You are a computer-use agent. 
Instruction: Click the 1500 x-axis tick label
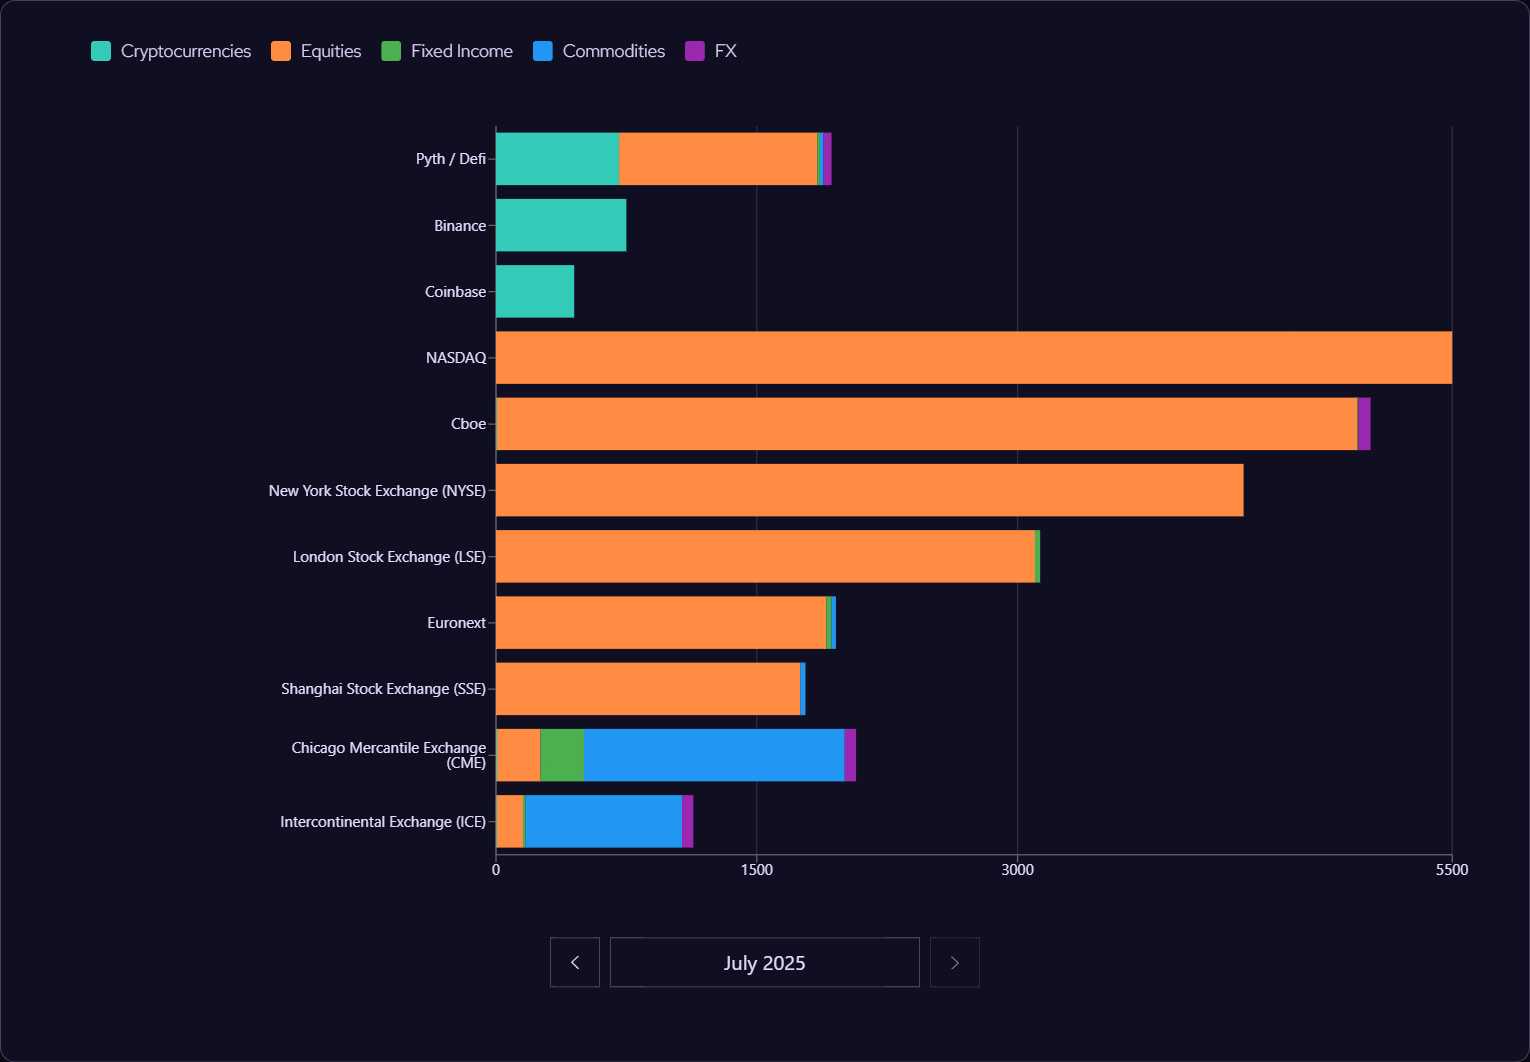[x=757, y=870]
